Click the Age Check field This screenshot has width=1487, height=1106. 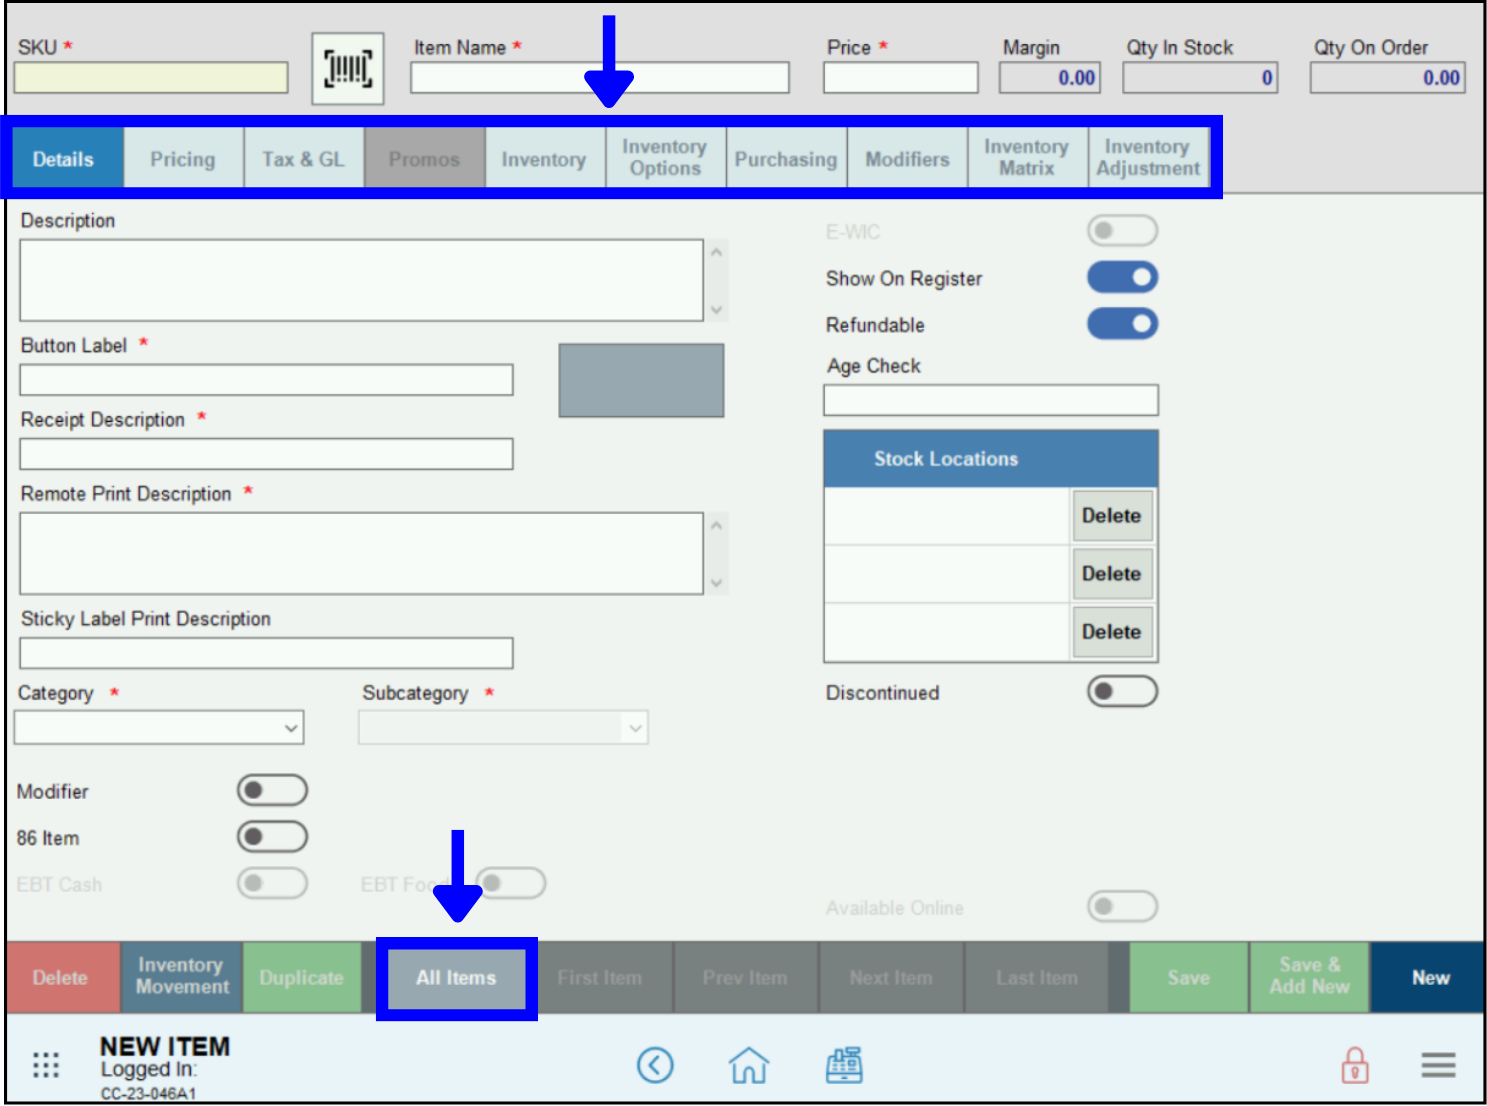click(x=991, y=400)
